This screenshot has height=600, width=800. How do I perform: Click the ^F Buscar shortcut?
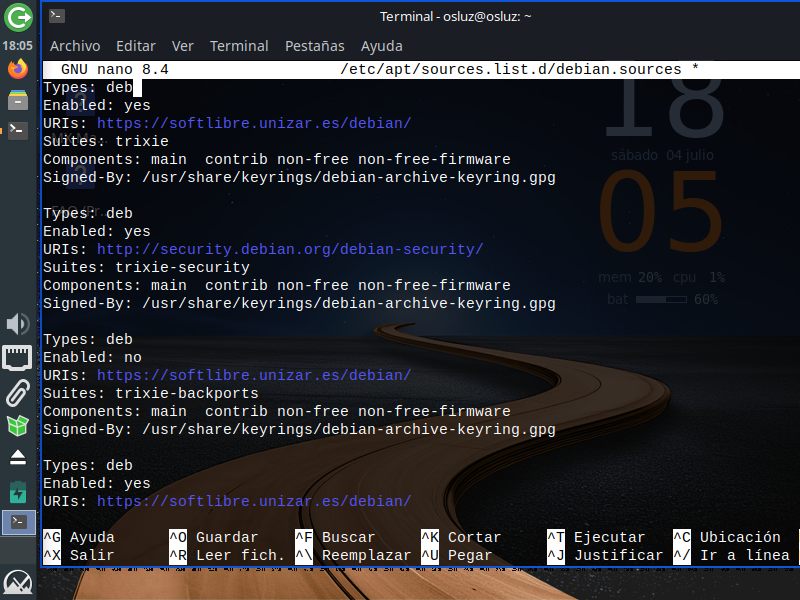point(335,537)
